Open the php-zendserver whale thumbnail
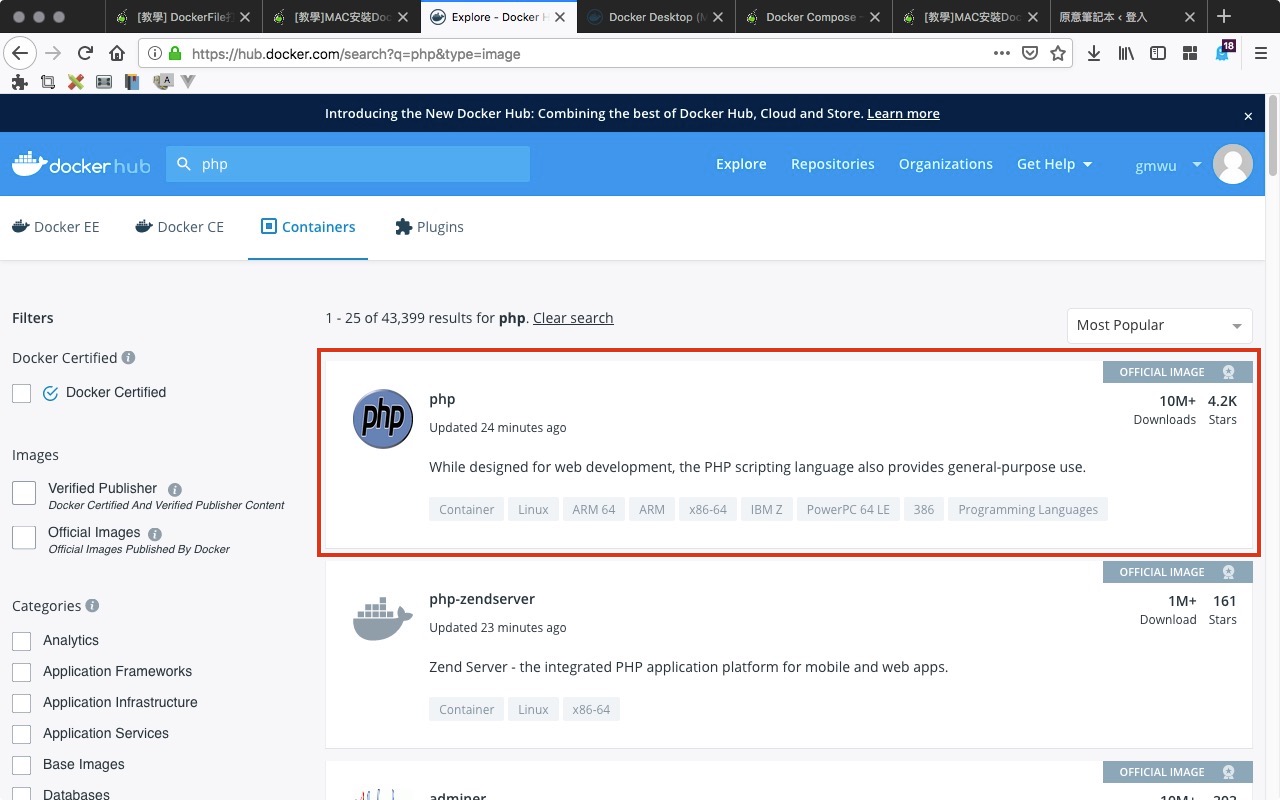The image size is (1280, 800). [383, 619]
